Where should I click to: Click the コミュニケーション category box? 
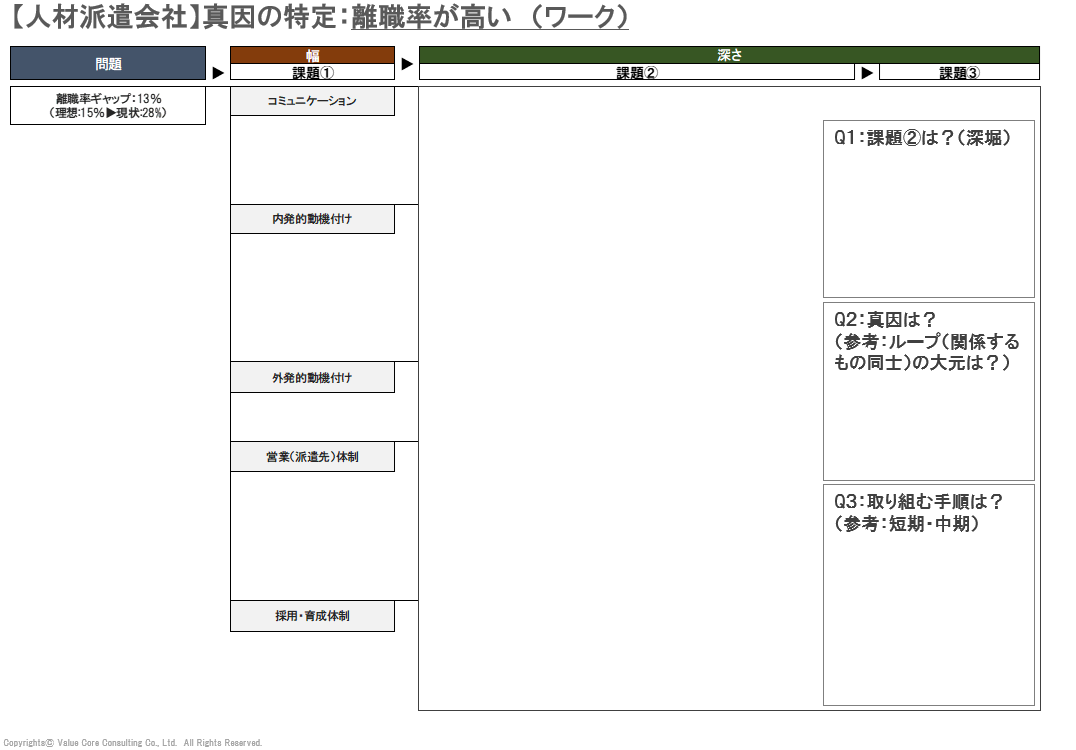click(x=312, y=101)
